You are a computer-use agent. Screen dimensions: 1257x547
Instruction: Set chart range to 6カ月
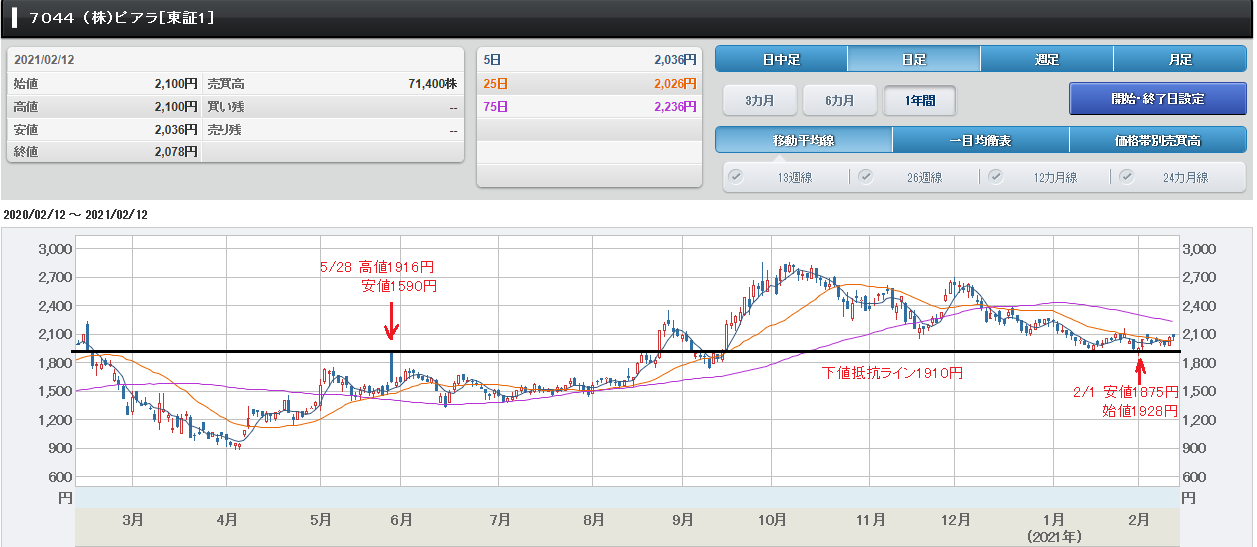click(840, 100)
